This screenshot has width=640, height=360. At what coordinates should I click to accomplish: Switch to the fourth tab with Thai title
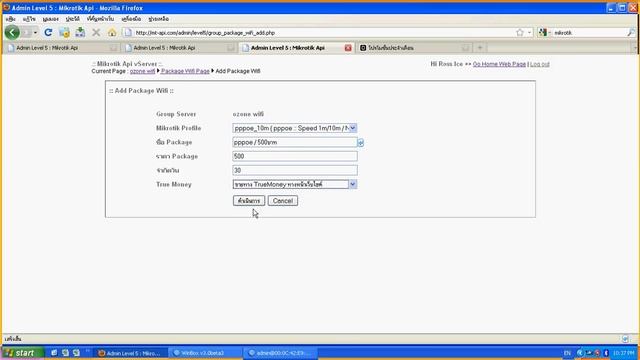click(x=413, y=48)
